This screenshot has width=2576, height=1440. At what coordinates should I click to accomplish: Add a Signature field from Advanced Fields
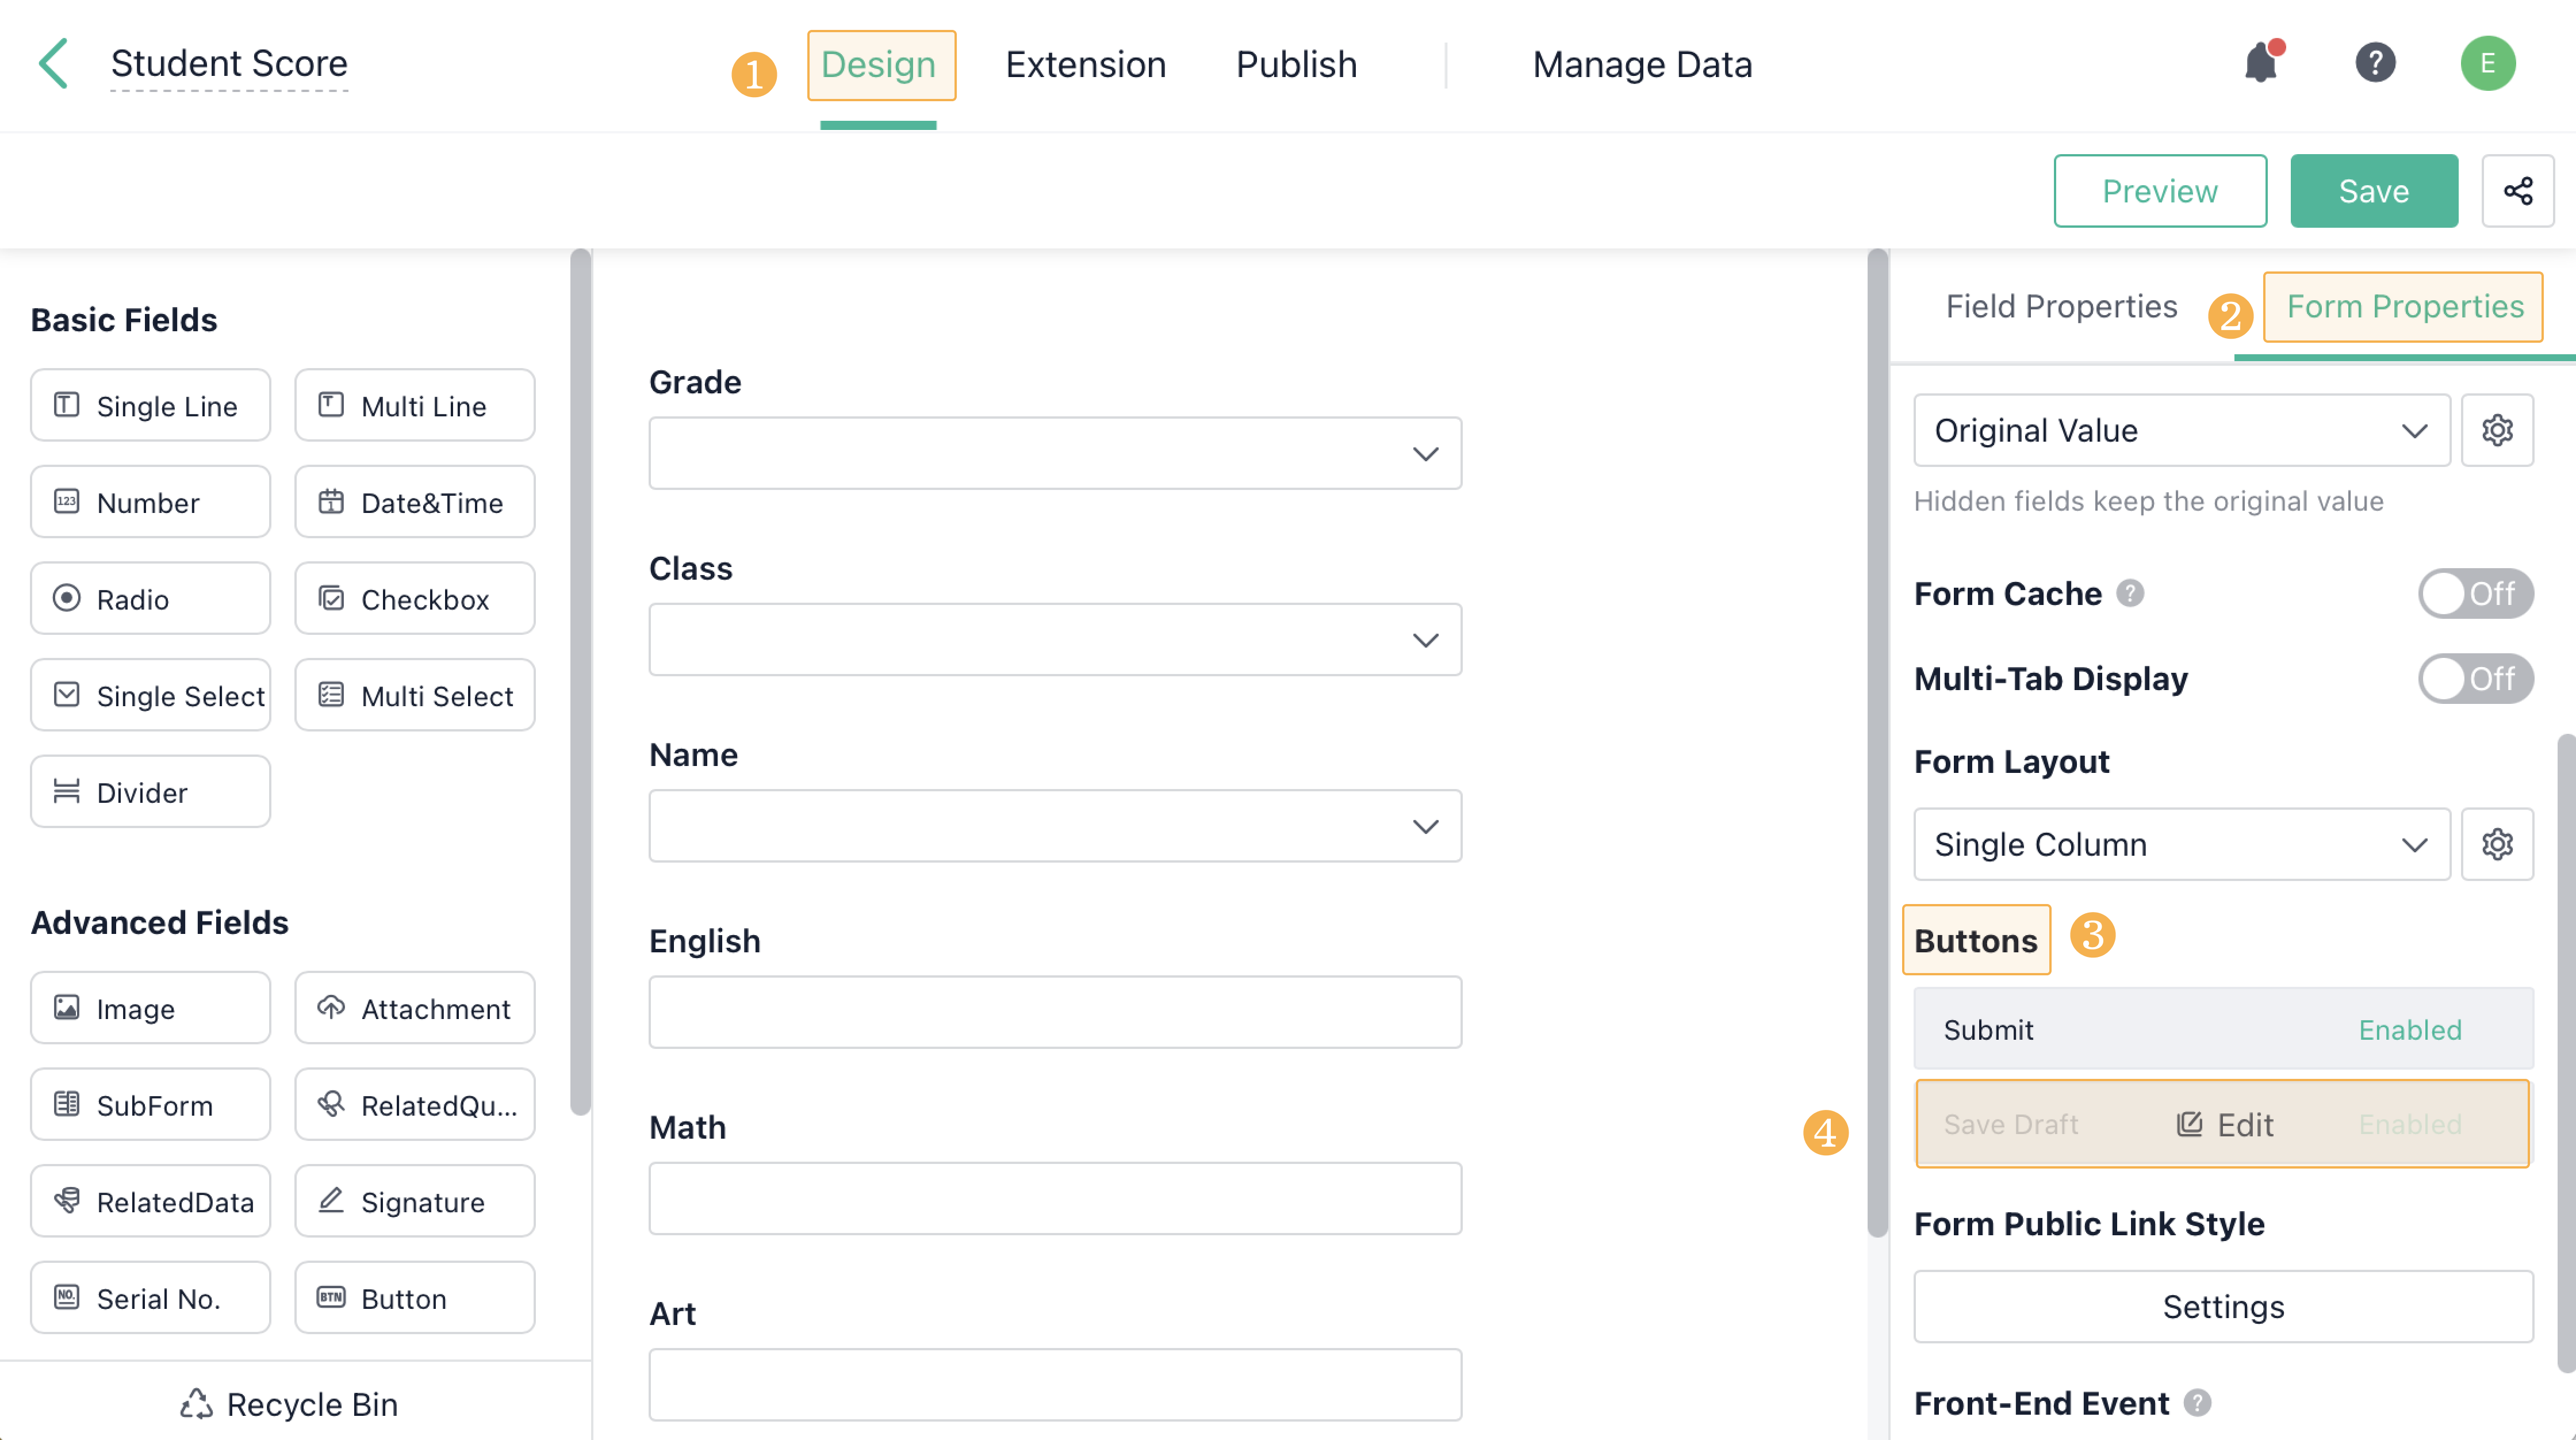pyautogui.click(x=414, y=1201)
